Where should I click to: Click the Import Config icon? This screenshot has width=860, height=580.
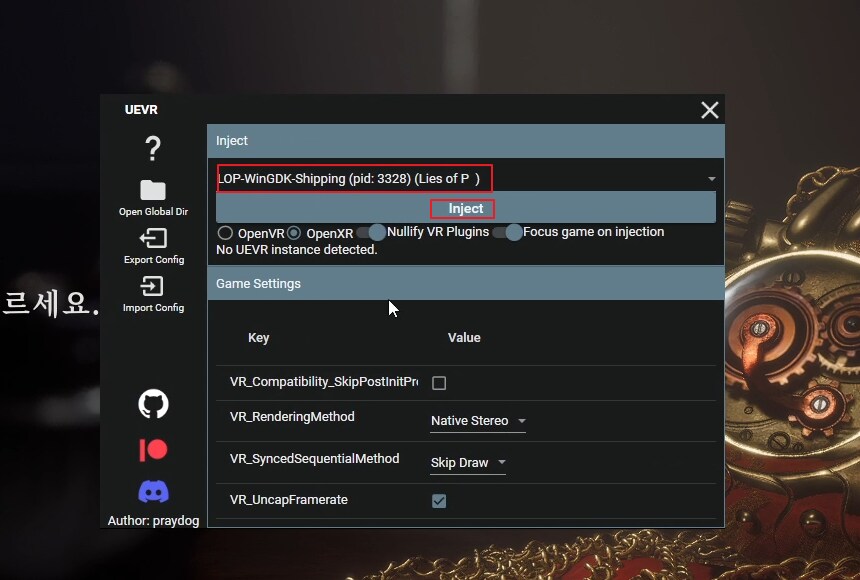(x=153, y=287)
